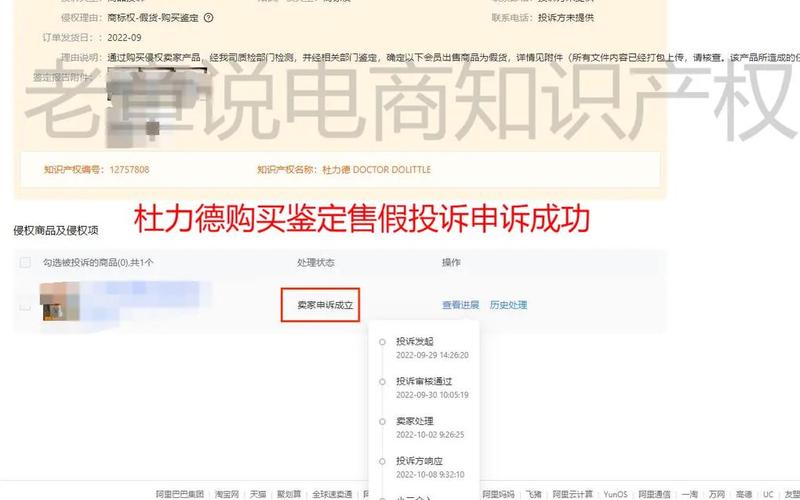Open the 高德 footer link
Screen dimensions: 800x500
(744, 494)
